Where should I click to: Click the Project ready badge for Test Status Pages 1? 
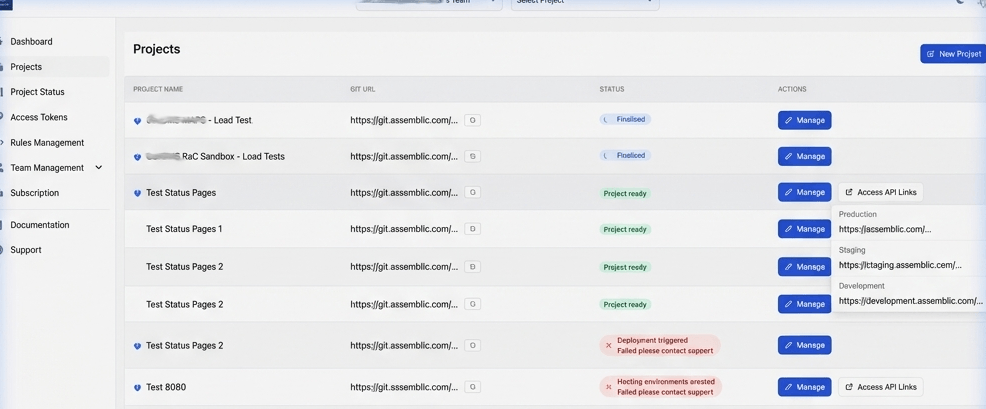[624, 230]
